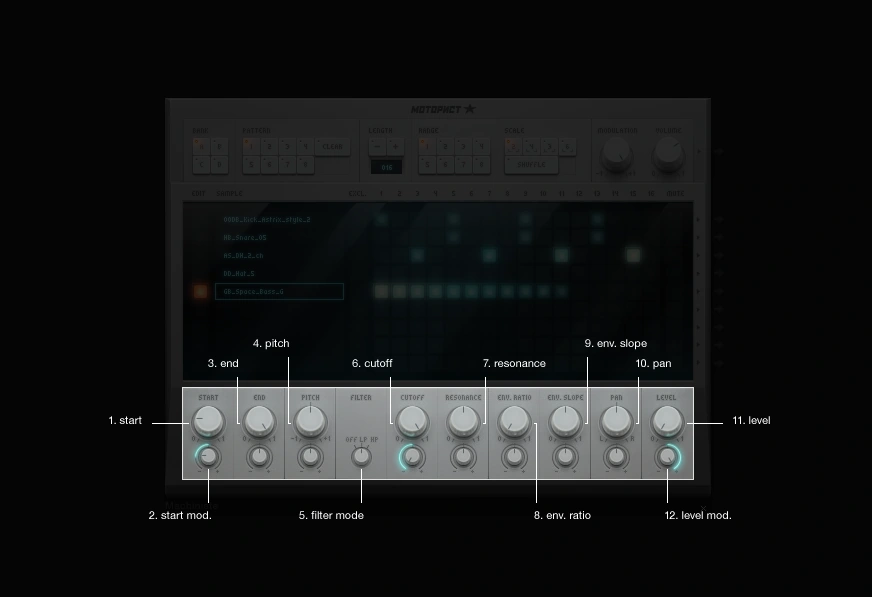
Task: Toggle step 15 on the AS_DH_2_ch row
Action: pos(633,255)
